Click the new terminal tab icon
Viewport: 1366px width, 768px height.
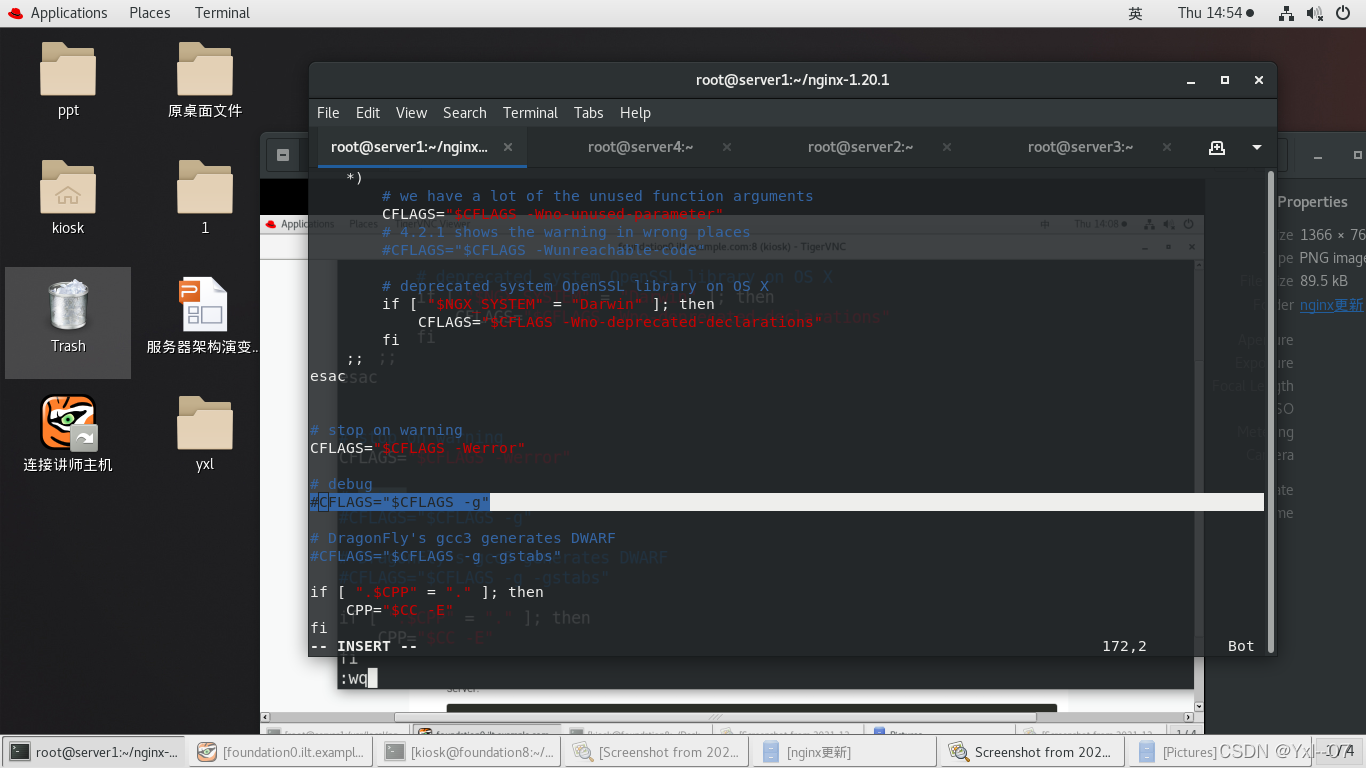pos(1217,147)
